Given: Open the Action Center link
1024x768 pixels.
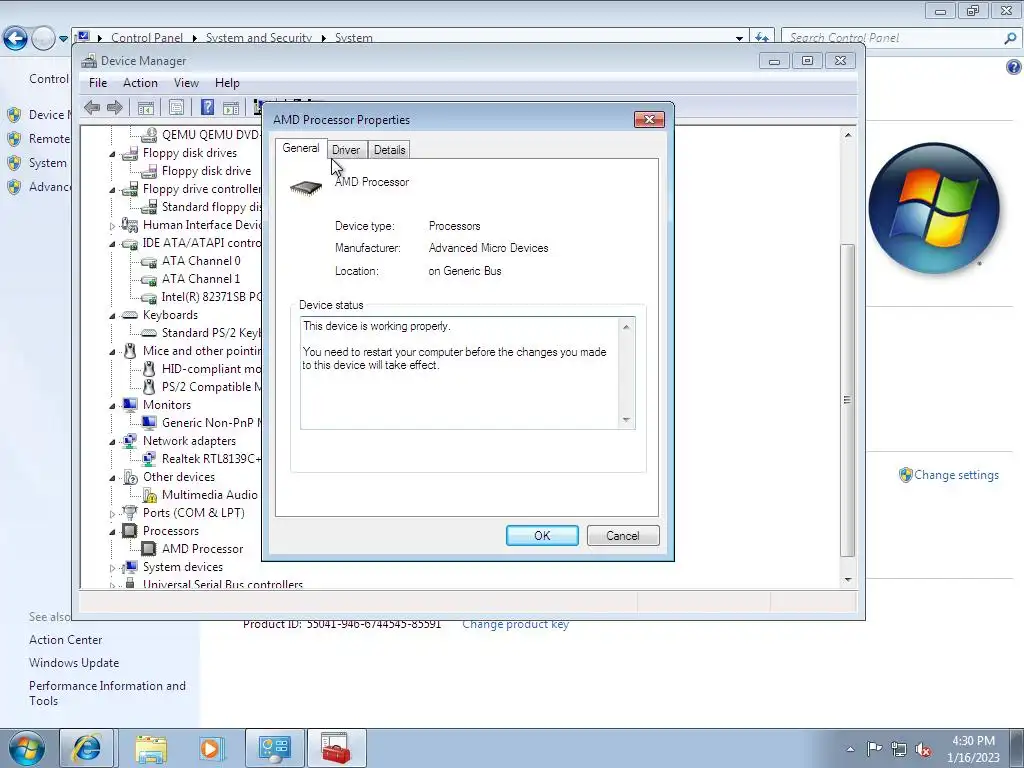Looking at the screenshot, I should click(x=65, y=640).
